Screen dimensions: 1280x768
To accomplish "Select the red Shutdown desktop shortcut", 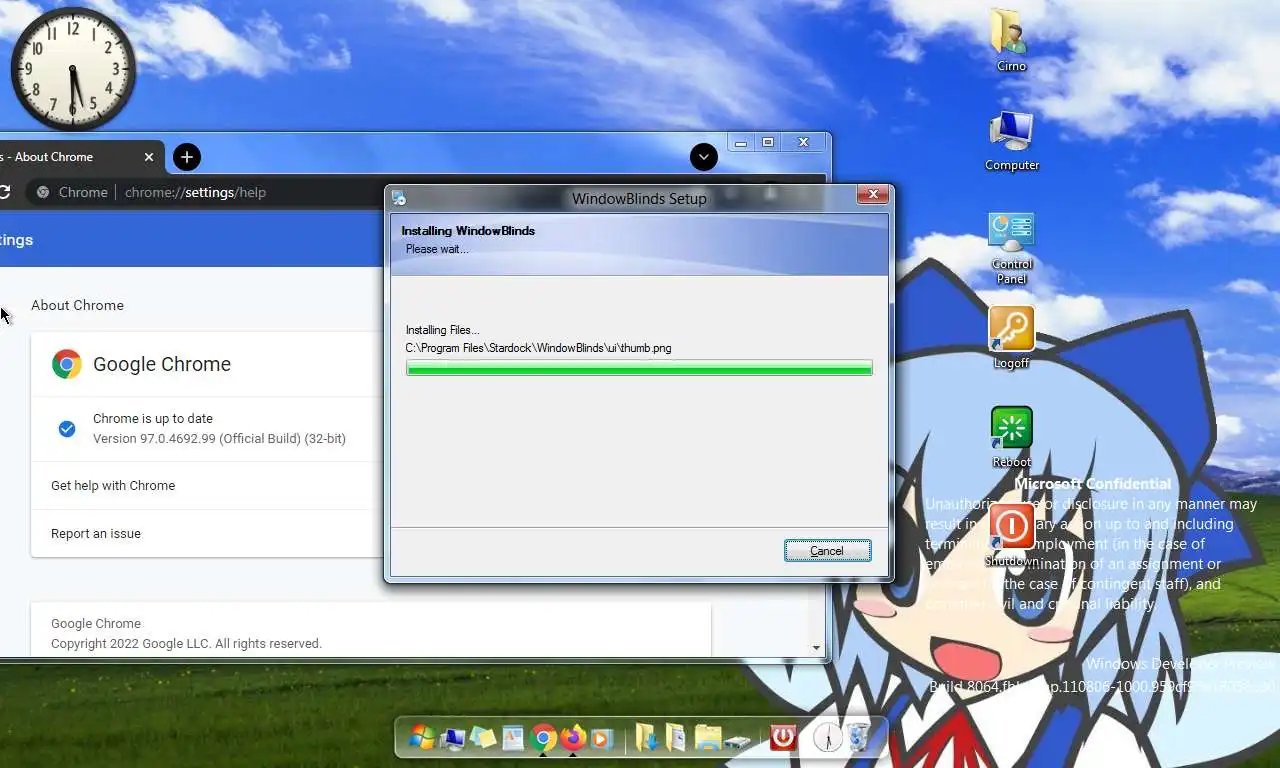I will click(x=1011, y=526).
